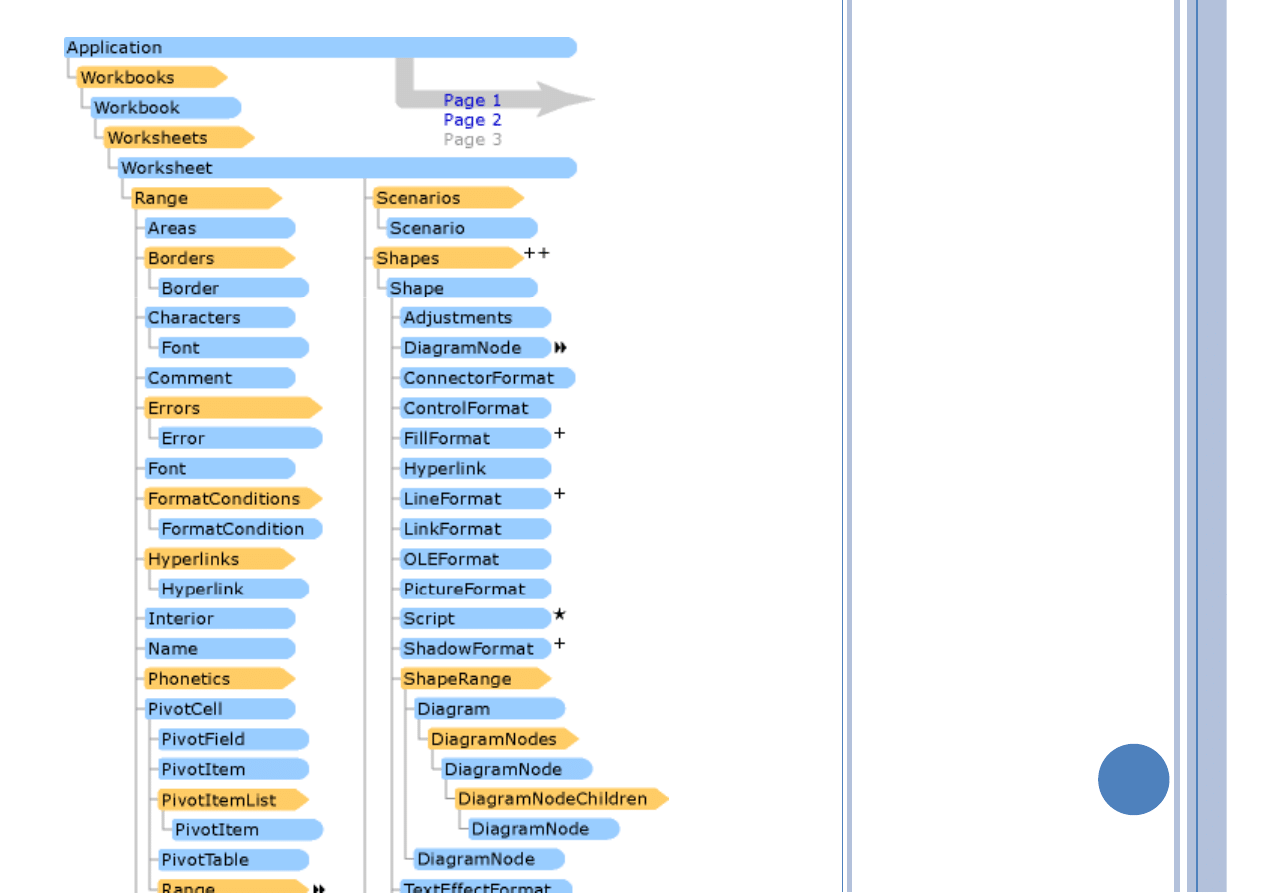The width and height of the screenshot is (1263, 893).
Task: Click the plus sign beside ShadowFormat
Action: (x=560, y=643)
